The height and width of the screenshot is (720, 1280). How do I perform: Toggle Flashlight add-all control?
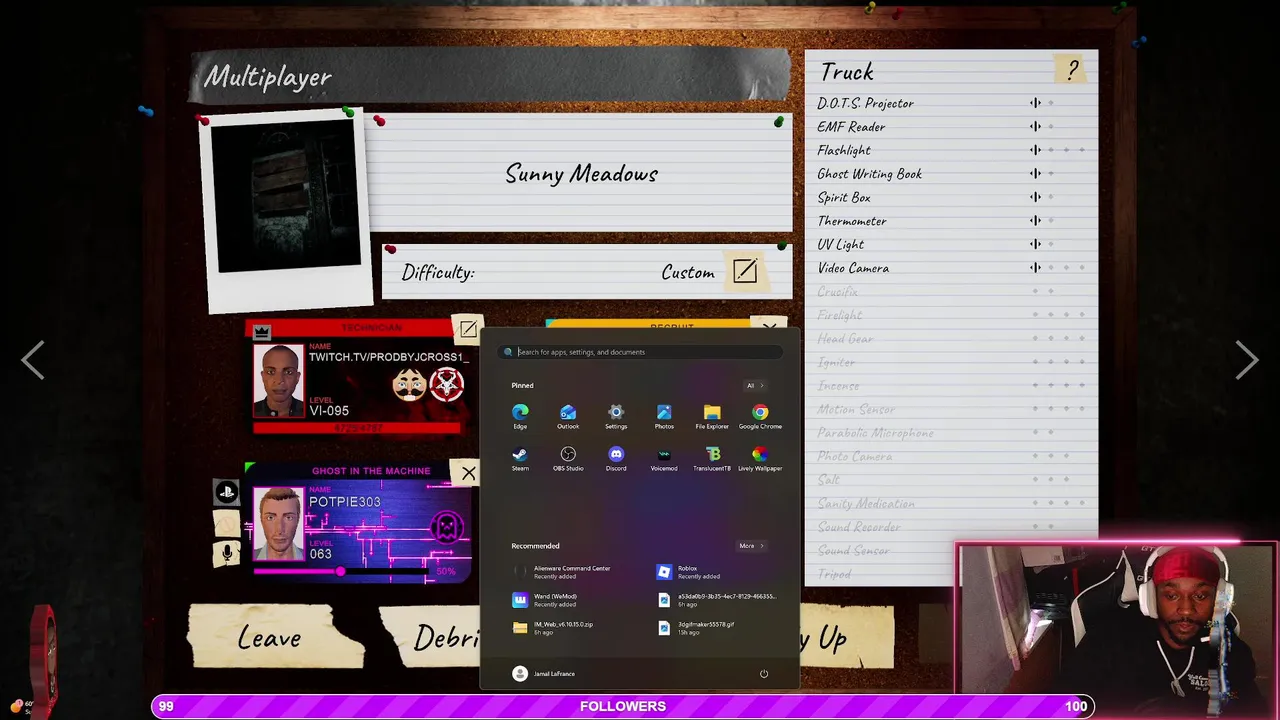pyautogui.click(x=1035, y=150)
